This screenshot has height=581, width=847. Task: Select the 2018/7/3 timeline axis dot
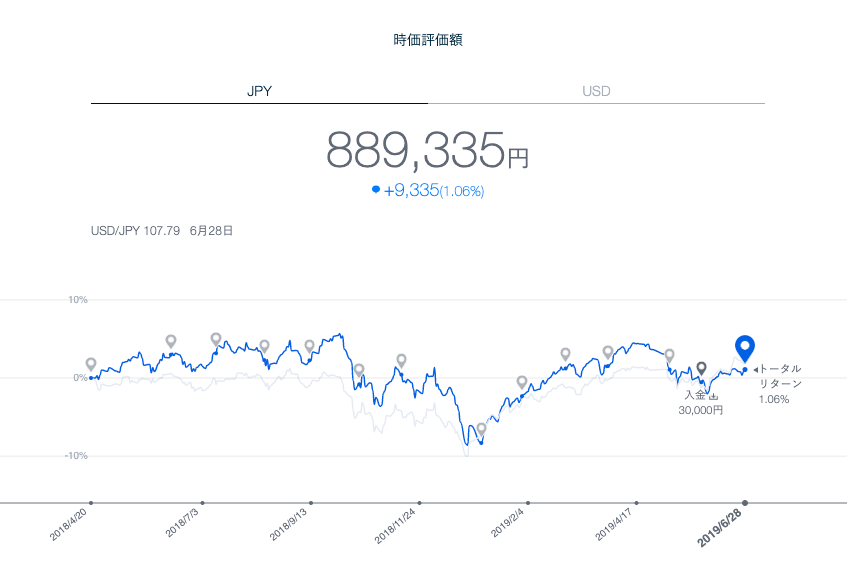202,503
